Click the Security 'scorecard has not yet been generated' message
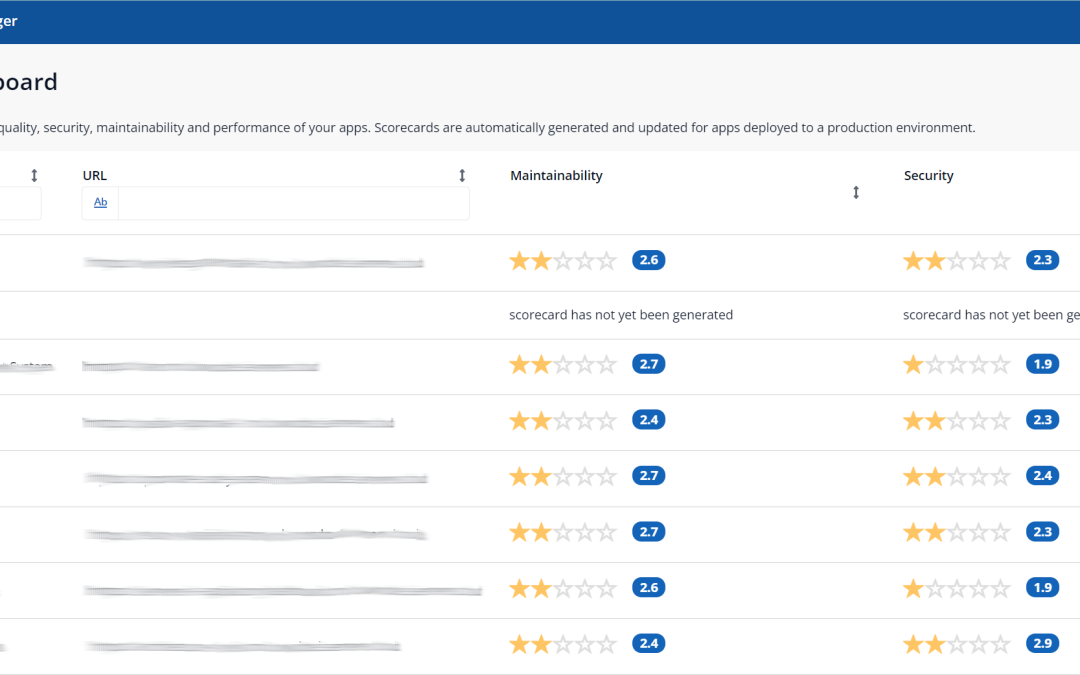This screenshot has width=1080, height=675. coord(990,315)
